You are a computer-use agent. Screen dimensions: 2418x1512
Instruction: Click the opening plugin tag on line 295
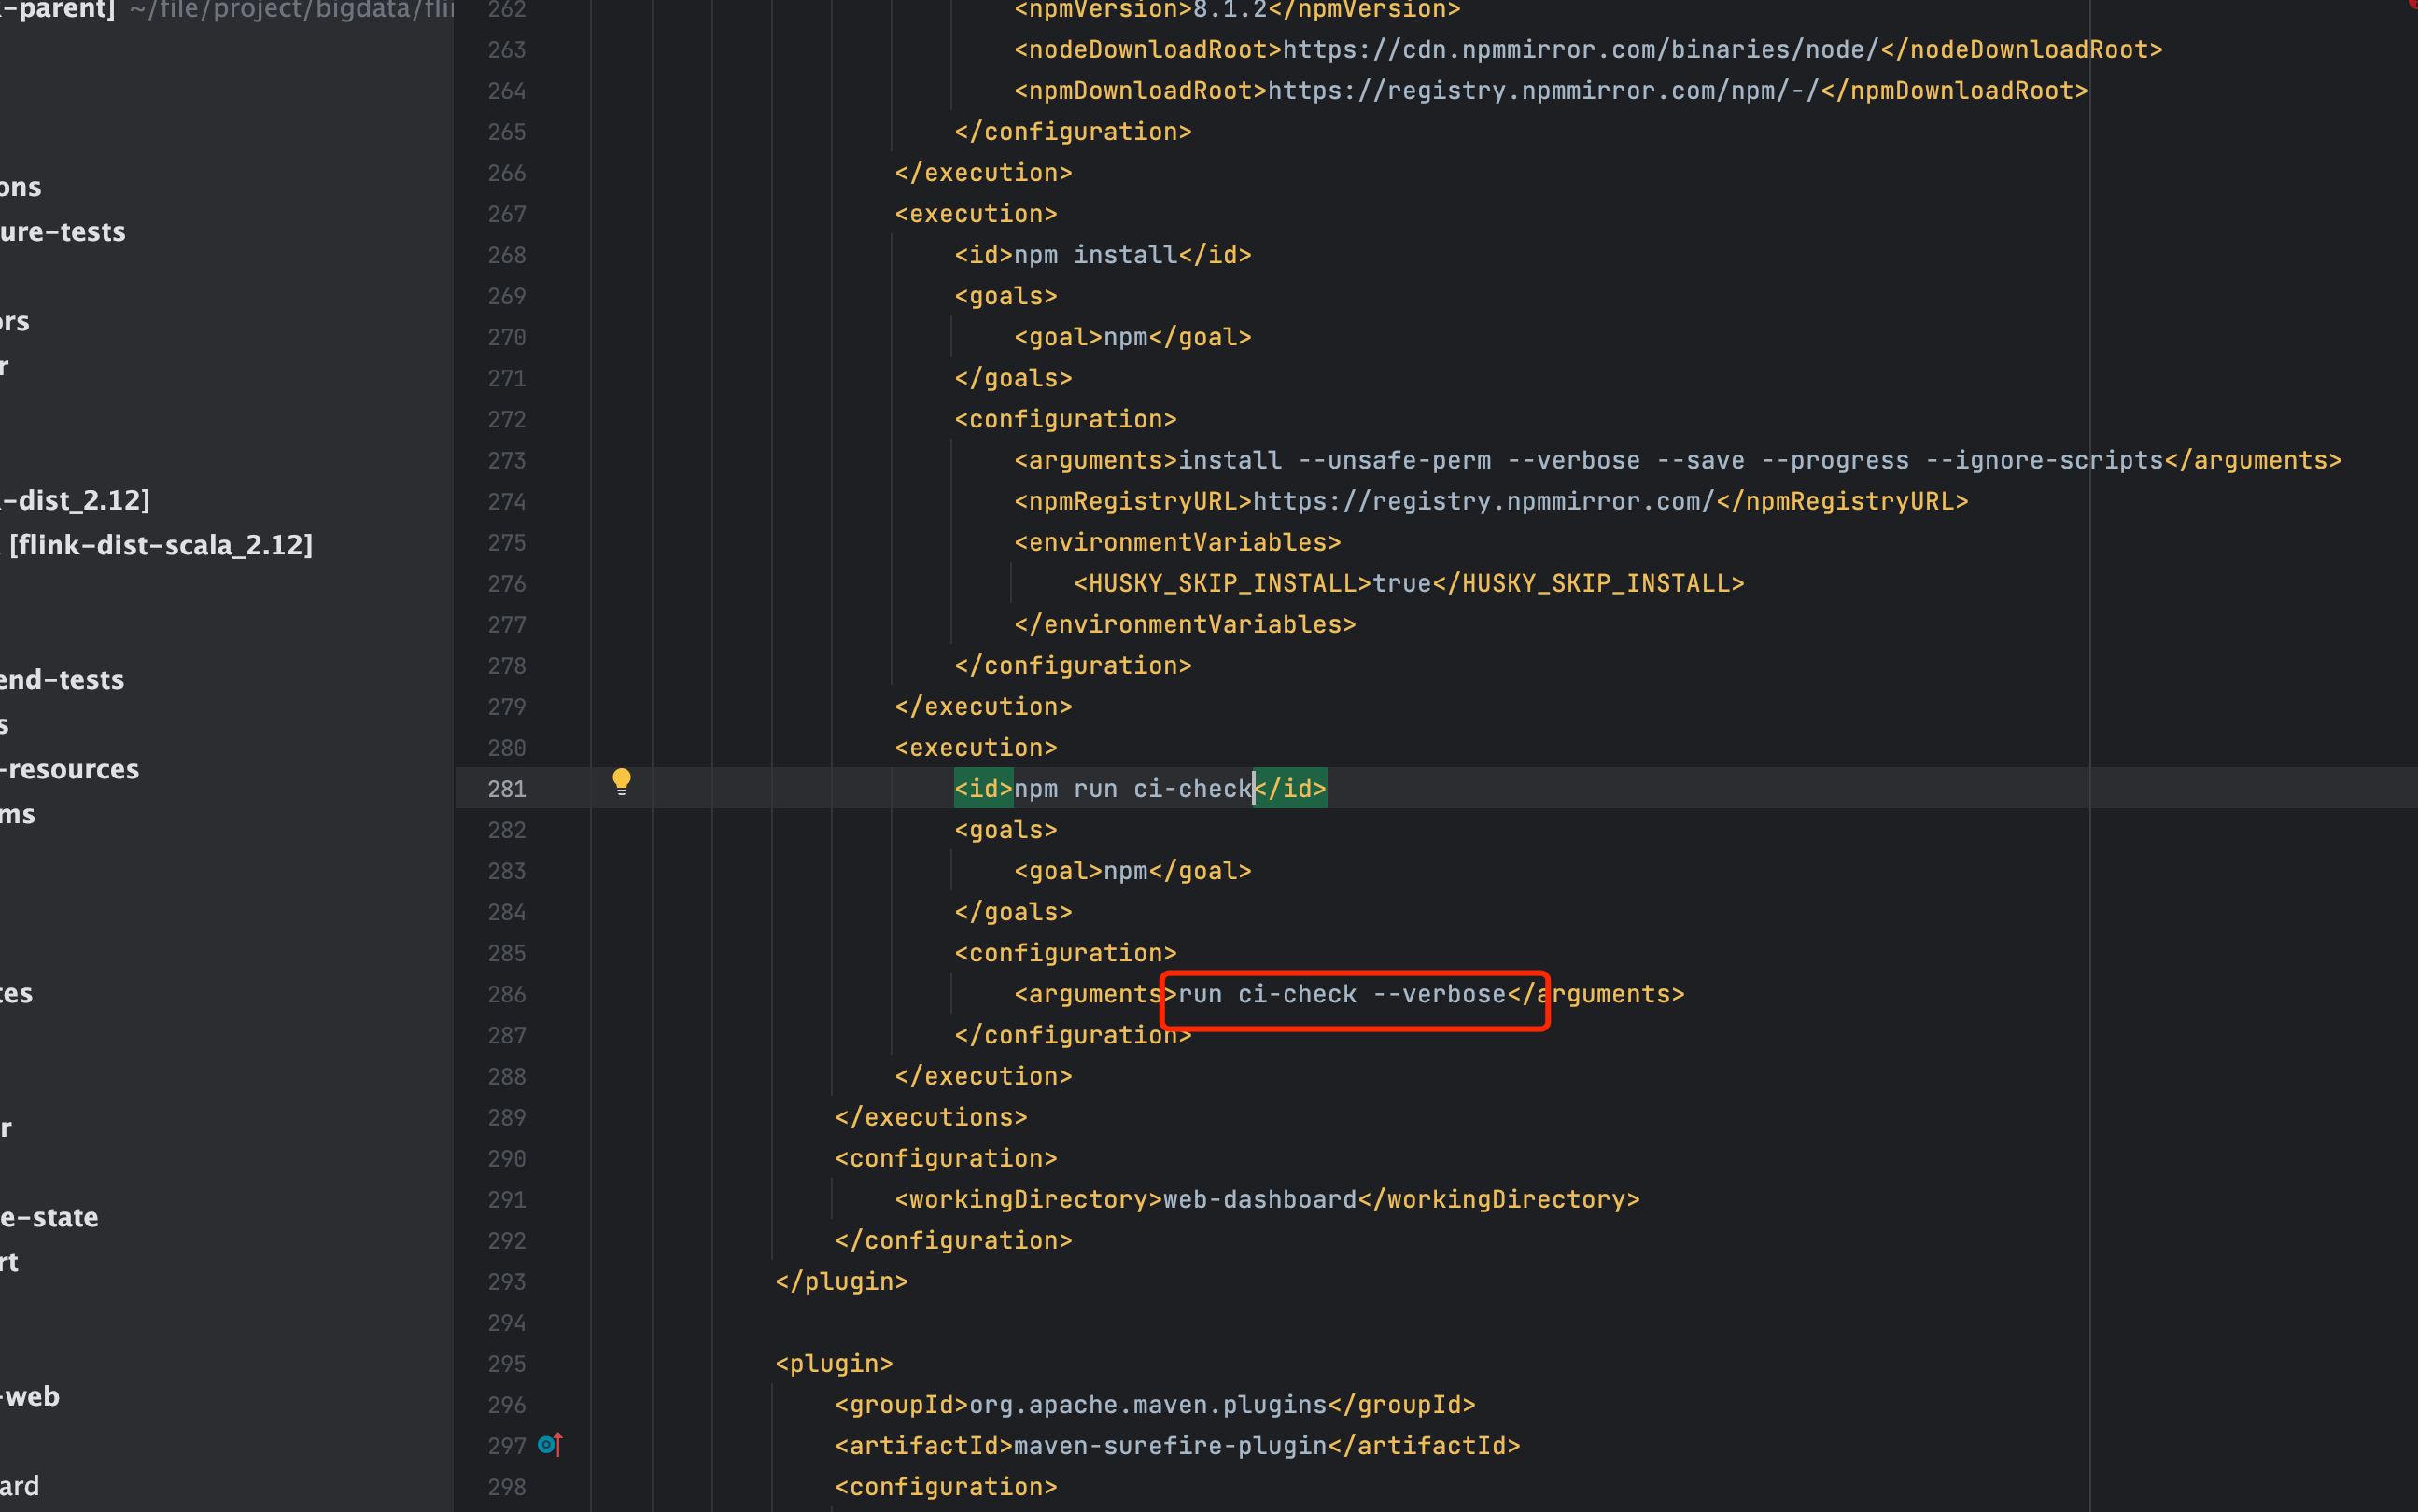coord(834,1363)
